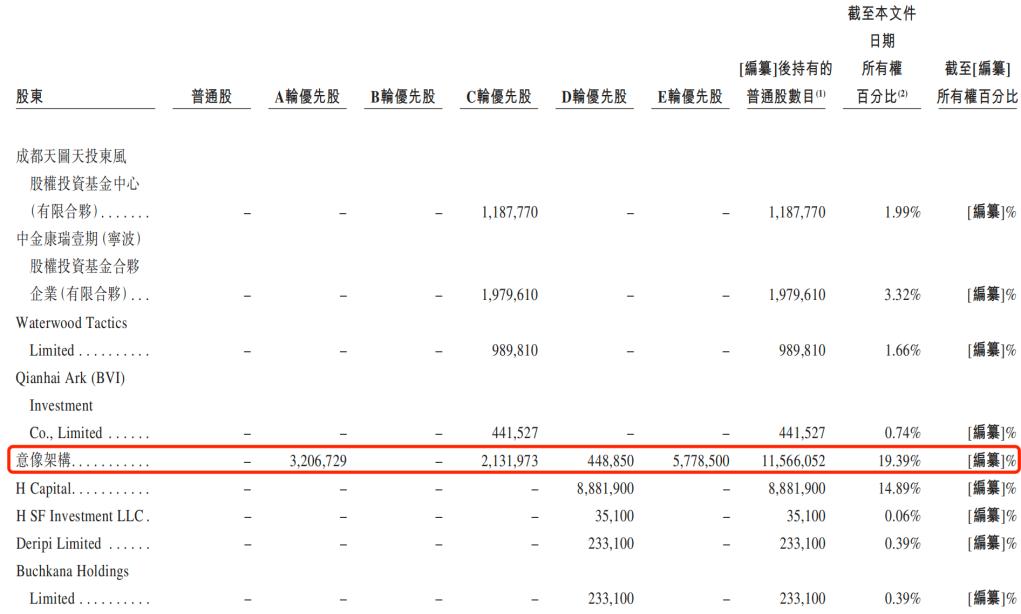Screen dimensions: 1021x614
Task: Select the Buchkana Holdings label
Action: [72, 571]
